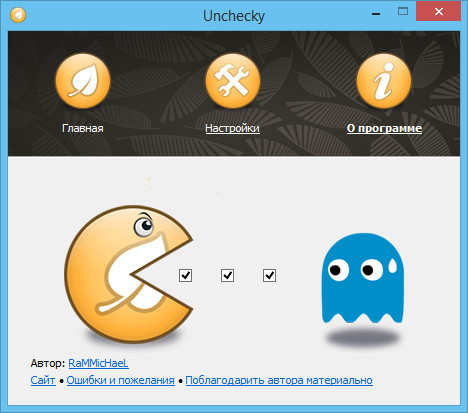Toggle the checkbox closest to the ghost
Viewport: 468px width, 413px height.
tap(269, 276)
